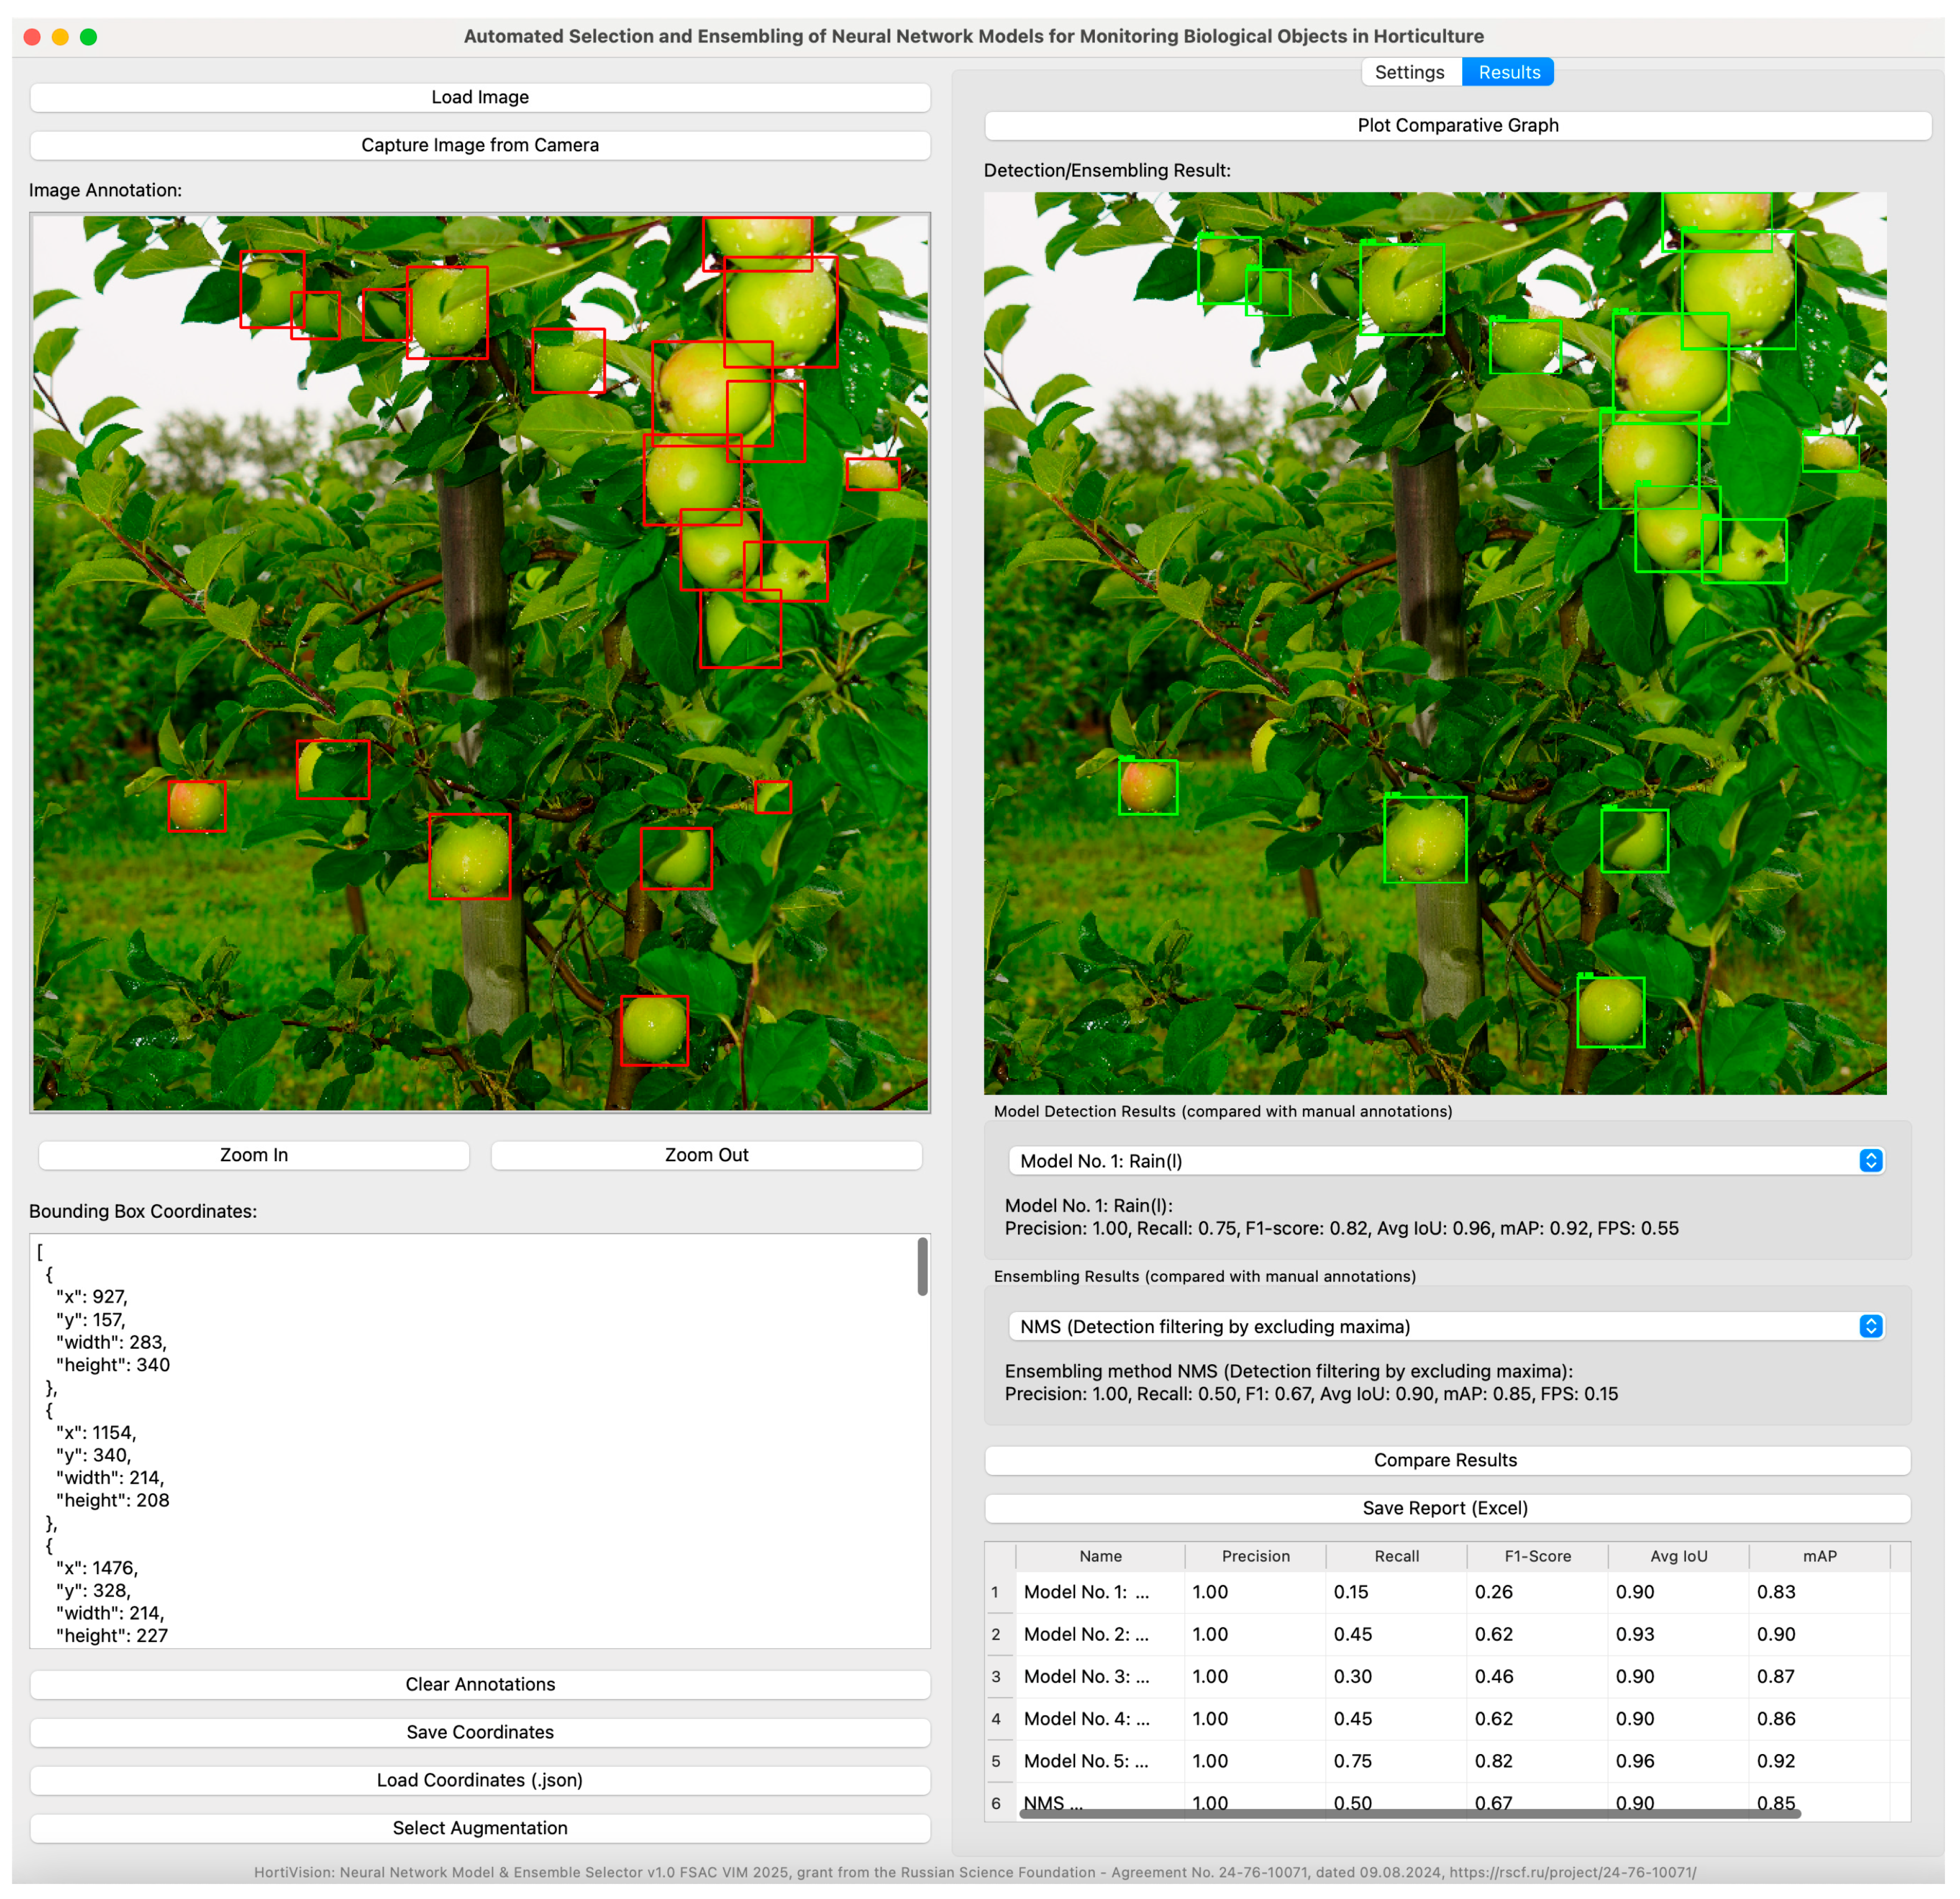1960x1899 pixels.
Task: Select the Results tab
Action: [x=1509, y=72]
